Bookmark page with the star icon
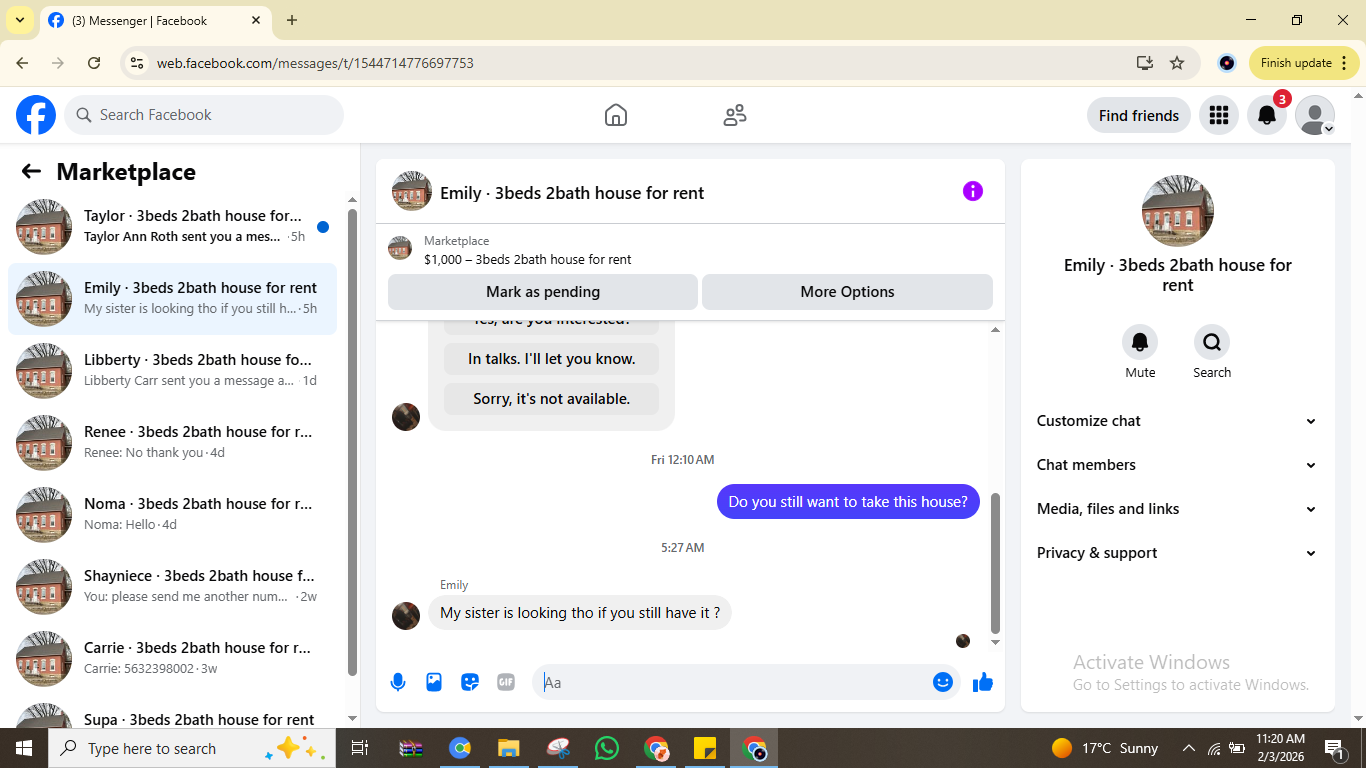1366x768 pixels. (1177, 63)
